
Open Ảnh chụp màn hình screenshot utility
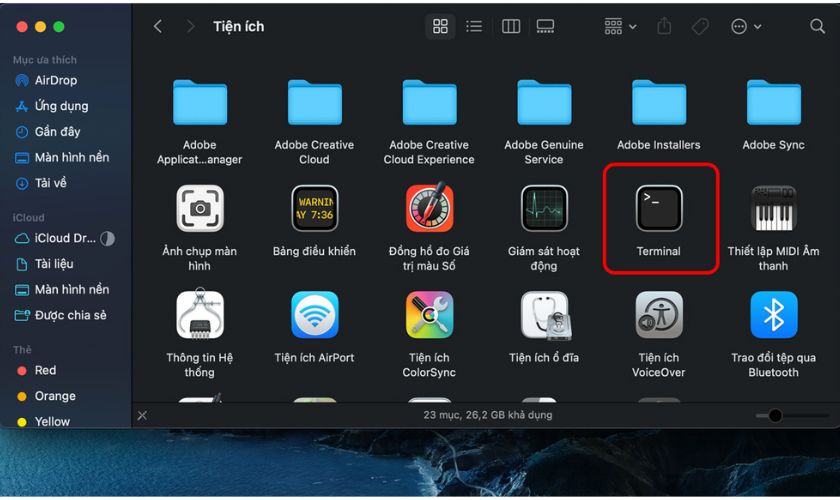(200, 209)
